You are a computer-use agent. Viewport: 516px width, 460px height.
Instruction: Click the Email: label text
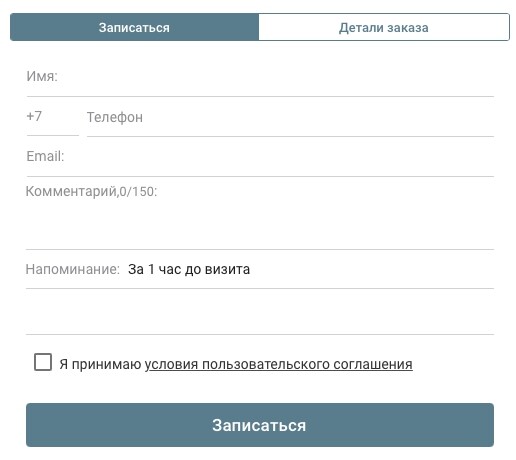(45, 156)
